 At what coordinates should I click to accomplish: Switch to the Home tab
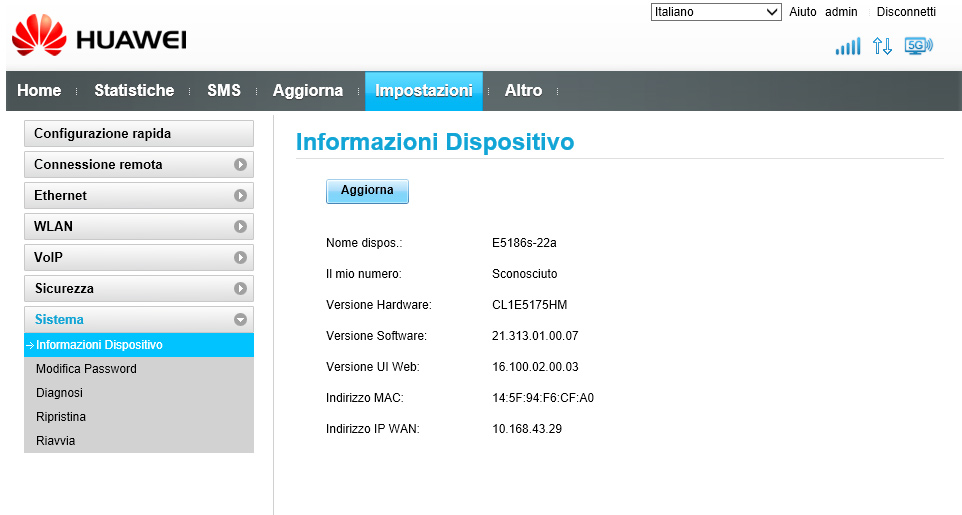(39, 91)
